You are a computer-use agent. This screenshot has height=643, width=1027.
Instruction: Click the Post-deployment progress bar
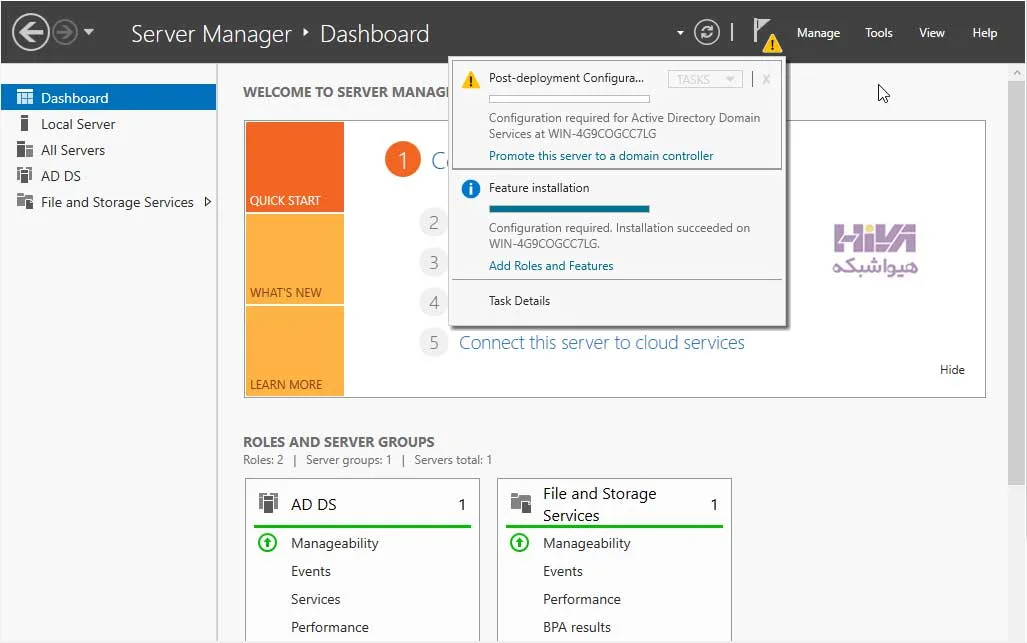[x=569, y=99]
